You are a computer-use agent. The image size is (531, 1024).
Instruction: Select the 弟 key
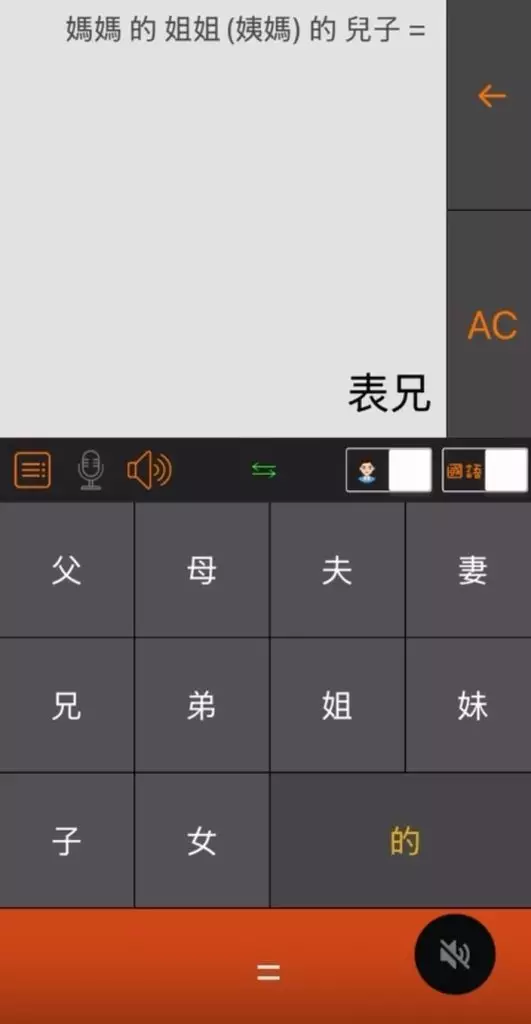(202, 705)
